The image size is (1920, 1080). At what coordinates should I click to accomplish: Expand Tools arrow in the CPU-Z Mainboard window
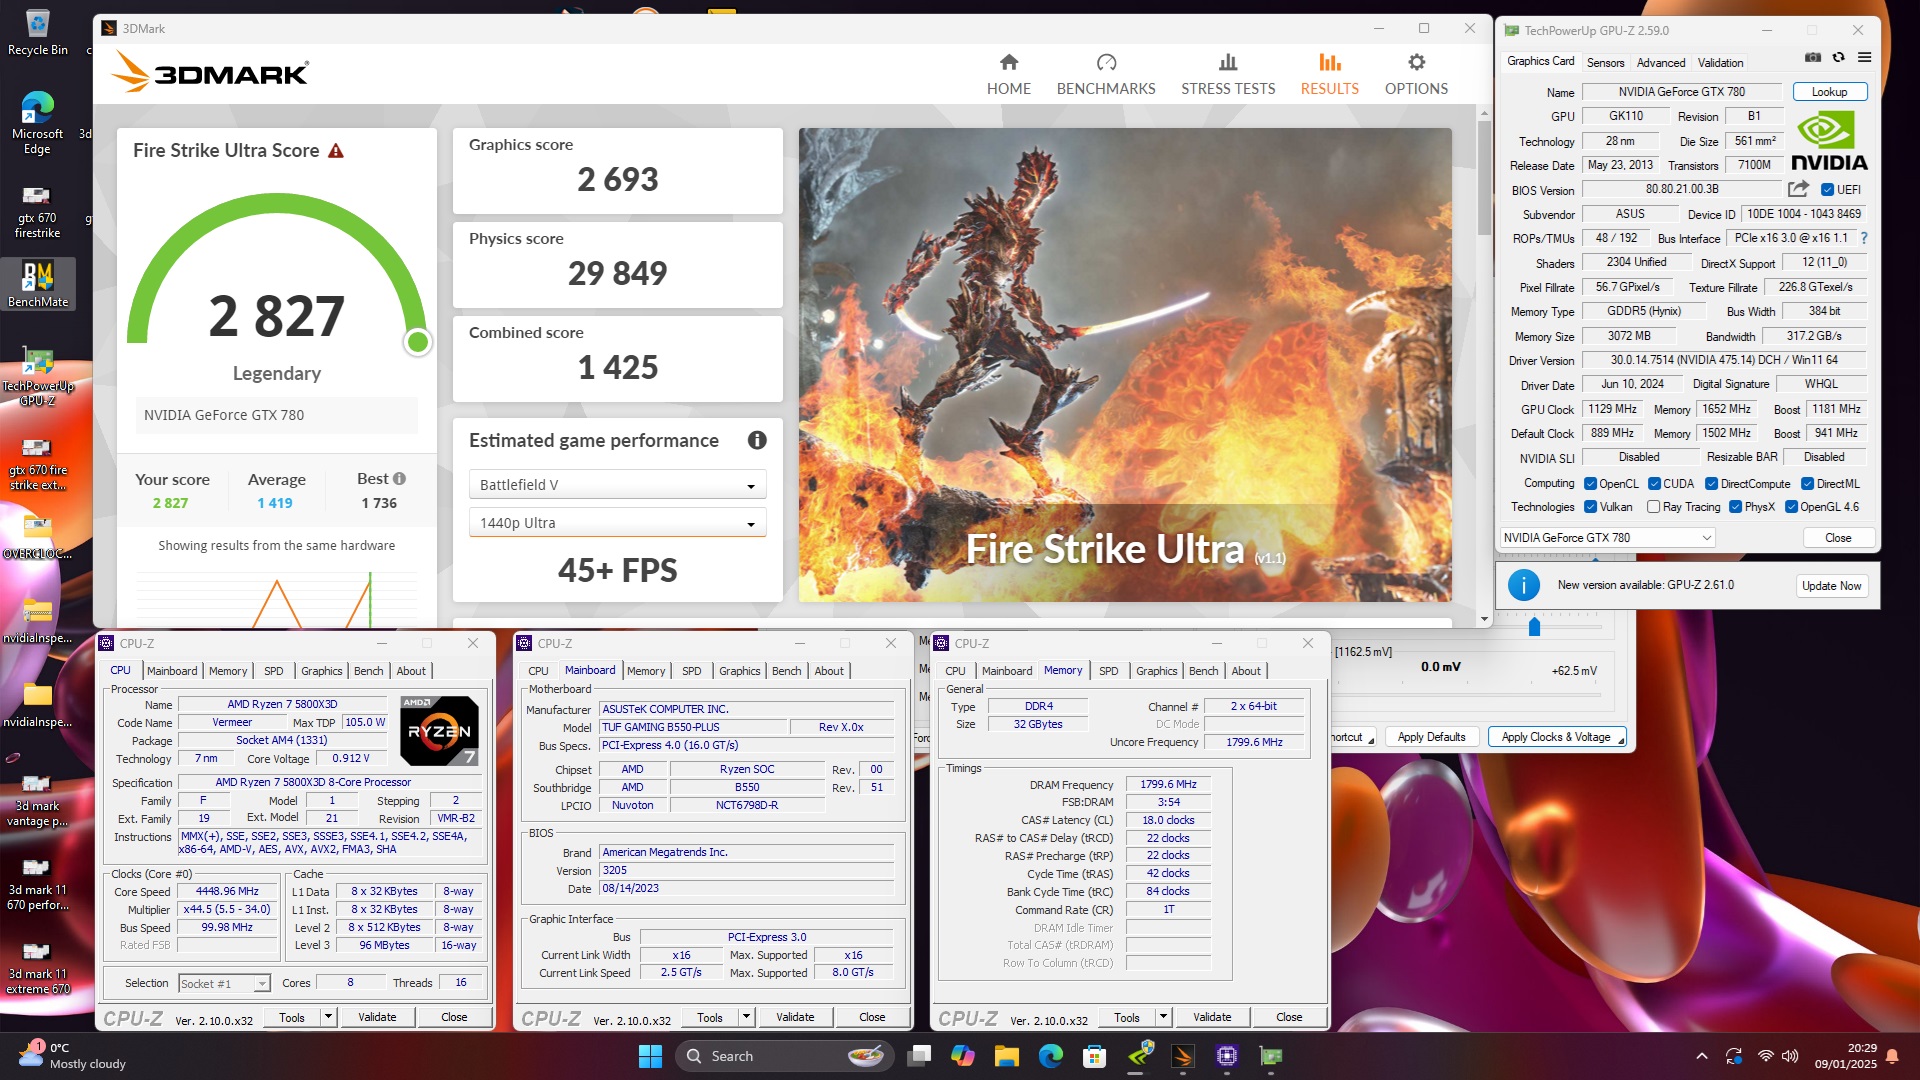click(745, 1017)
